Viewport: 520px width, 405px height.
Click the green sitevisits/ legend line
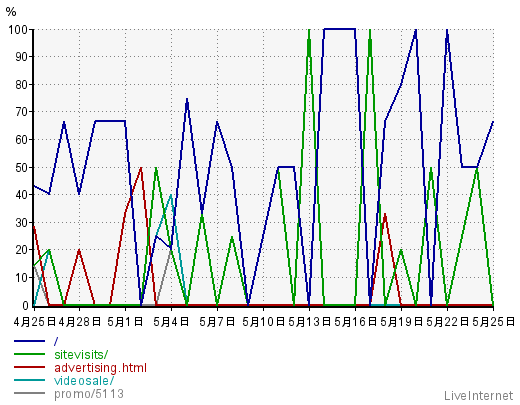tap(29, 354)
